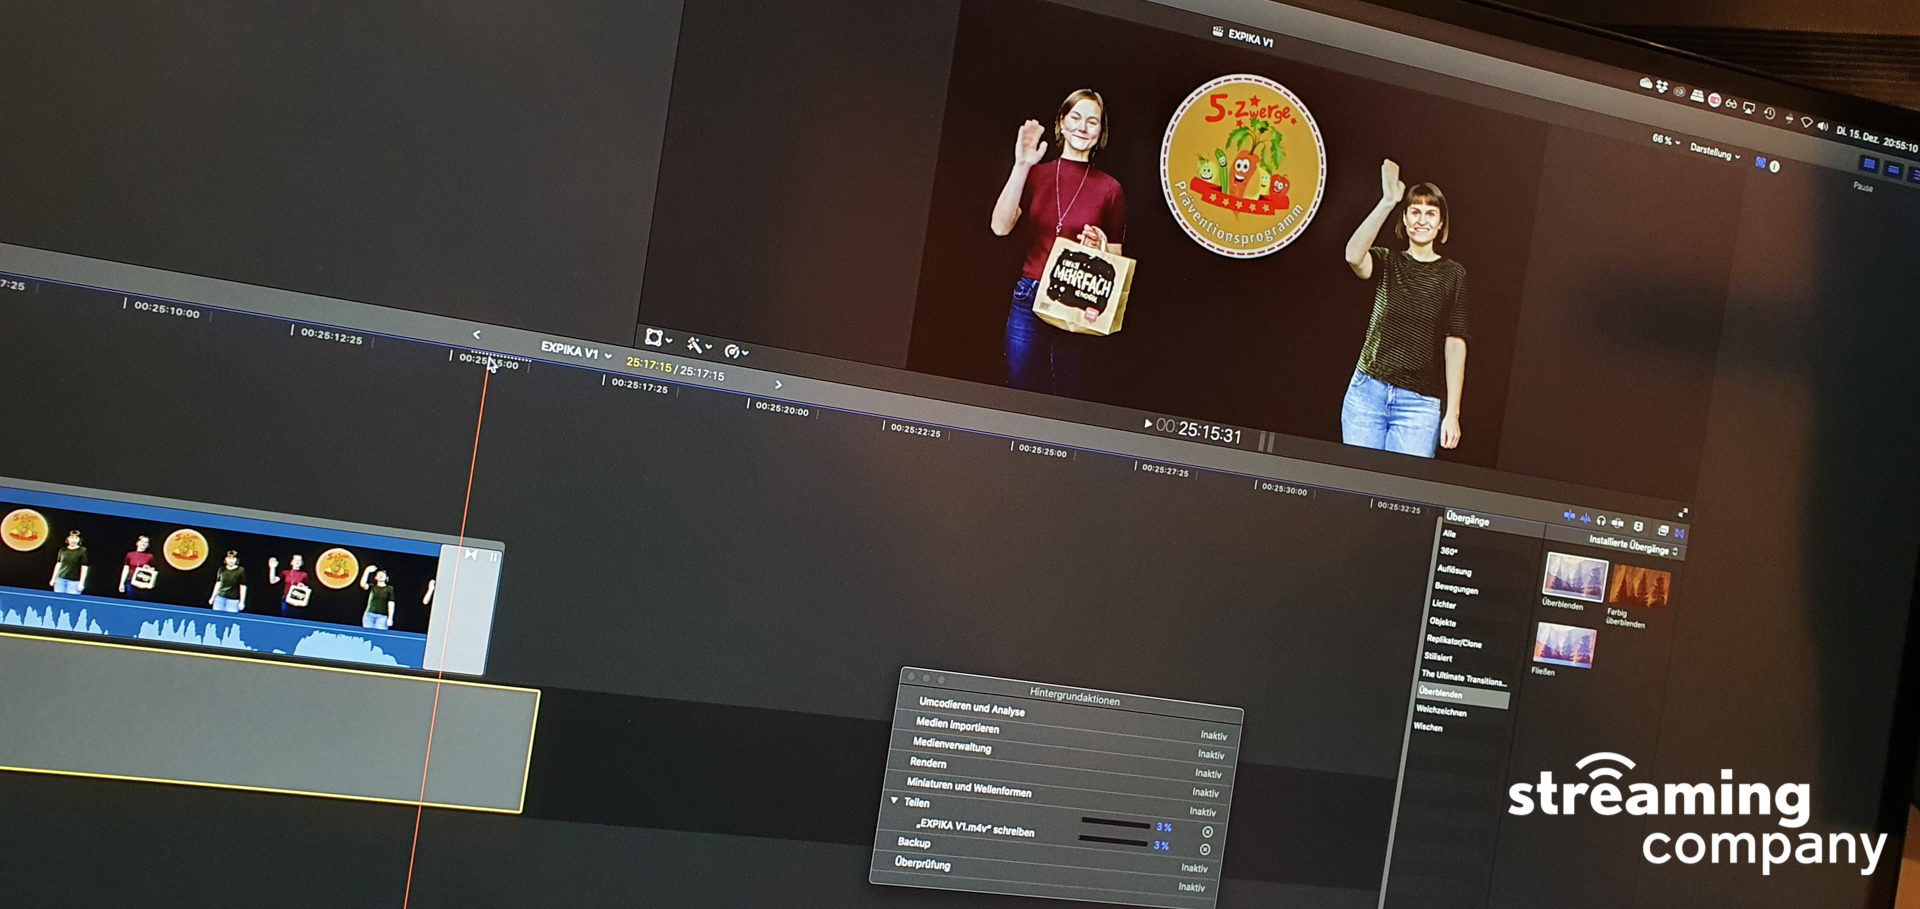Select Stilisiert category
This screenshot has height=909, width=1920.
(x=1438, y=657)
